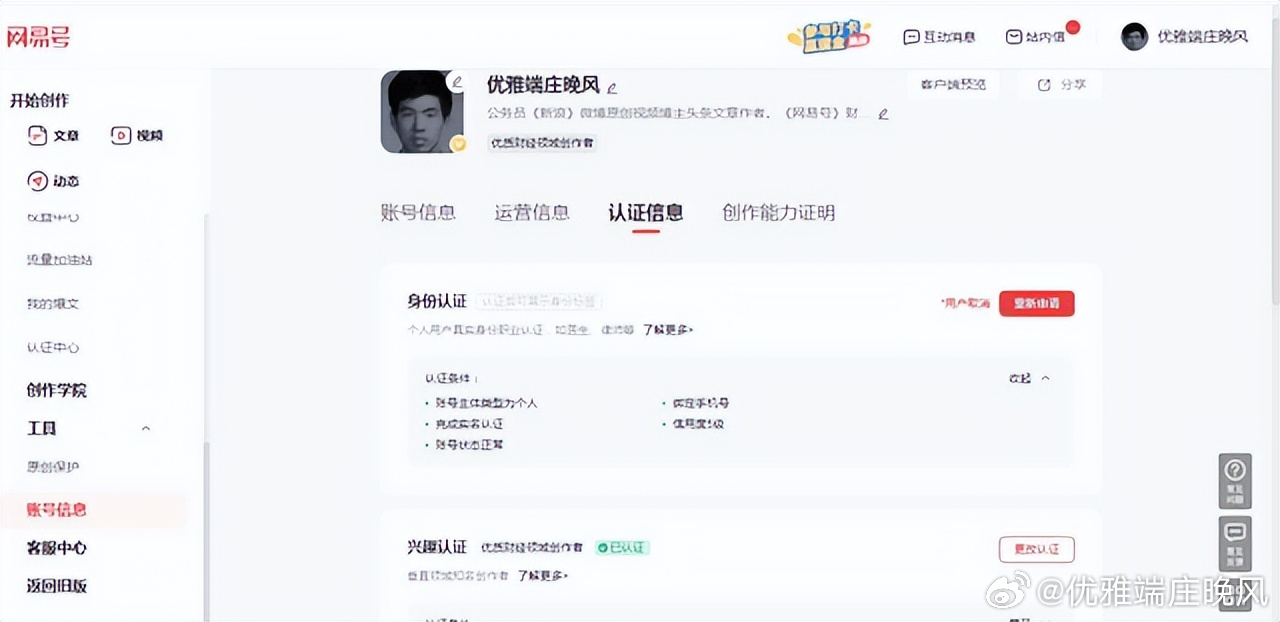The width and height of the screenshot is (1280, 622).
Task: Open 原创保护 under 工具
Action: pyautogui.click(x=53, y=467)
